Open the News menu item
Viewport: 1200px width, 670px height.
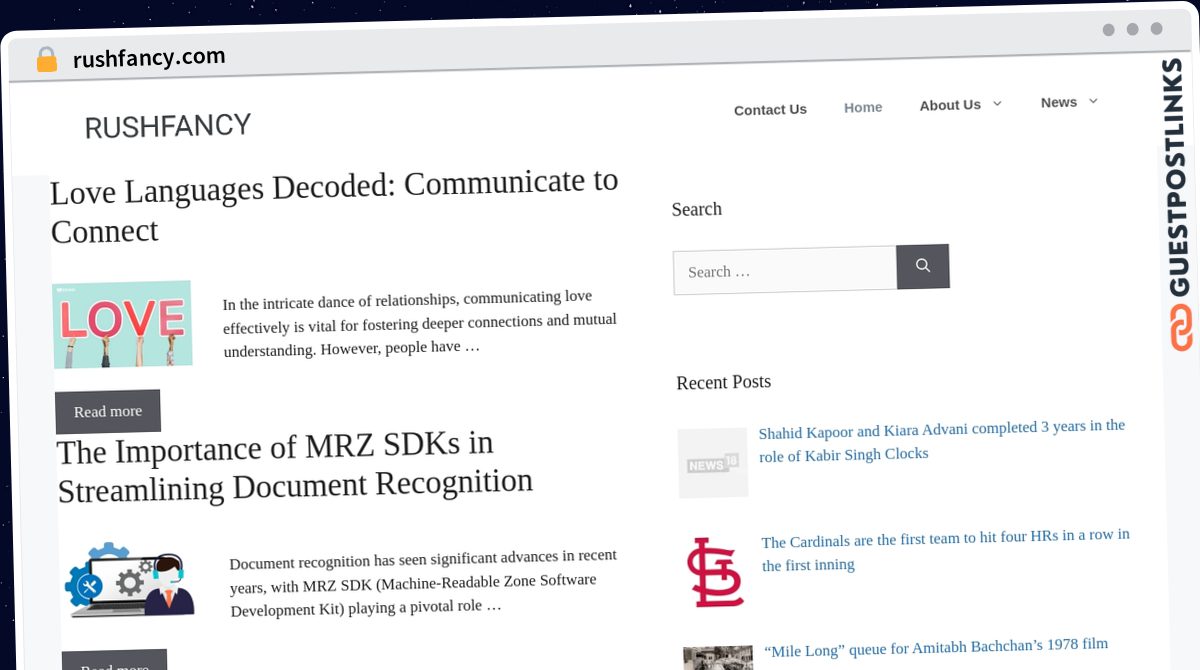1059,102
